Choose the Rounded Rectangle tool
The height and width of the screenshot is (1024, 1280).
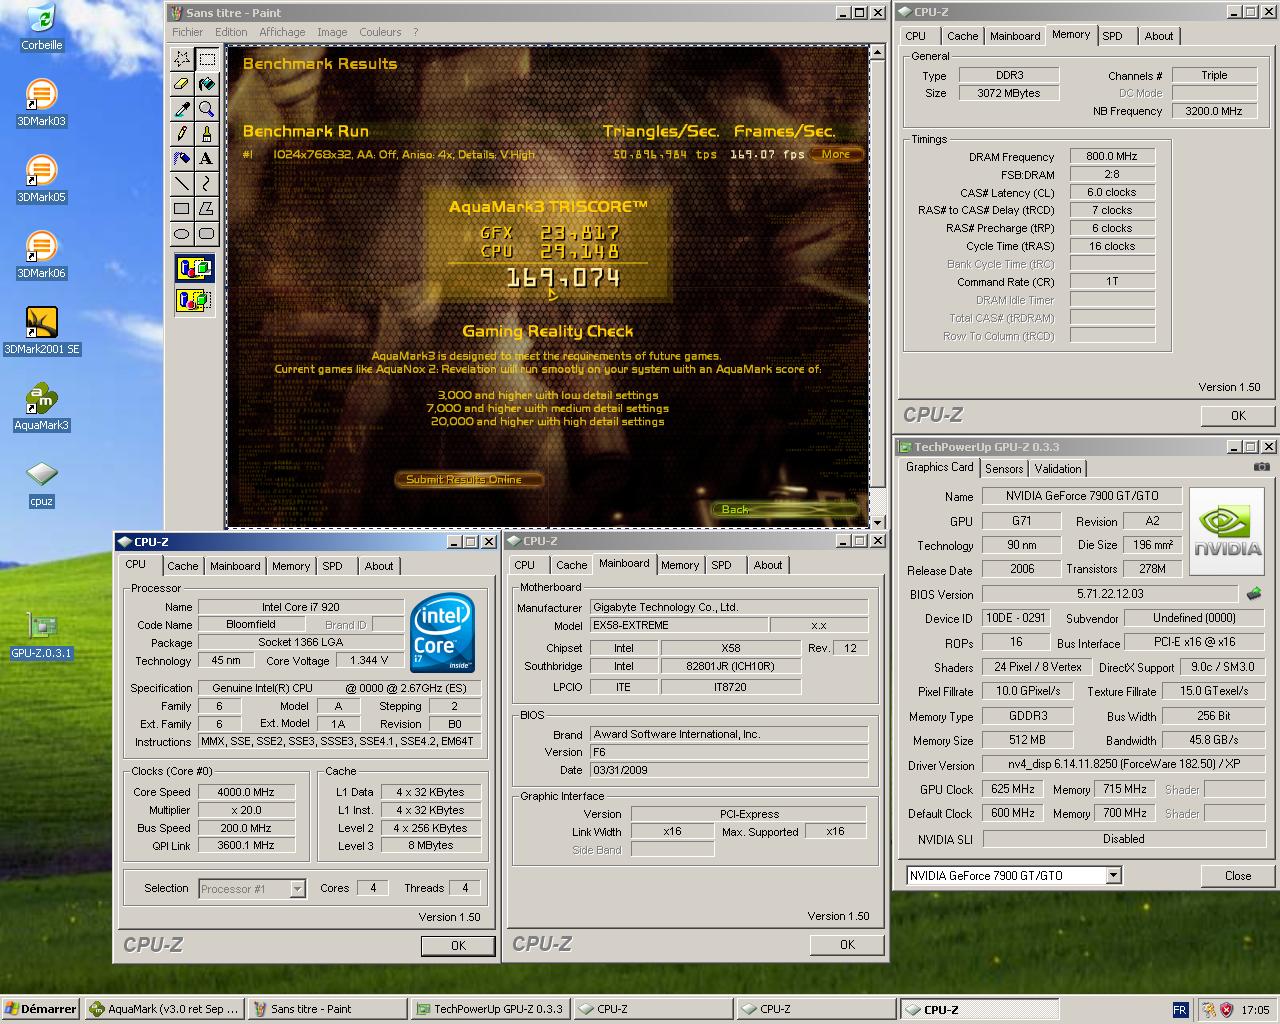click(x=206, y=233)
